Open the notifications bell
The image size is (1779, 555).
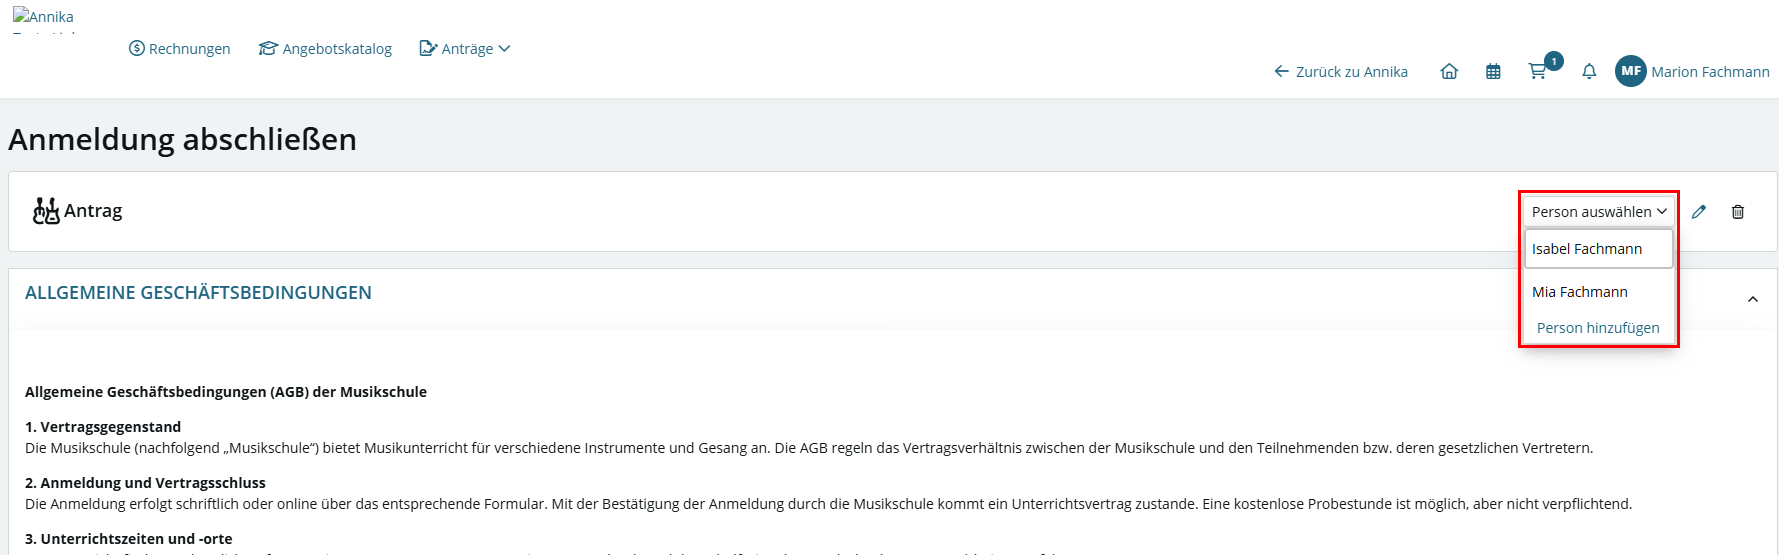(1589, 71)
